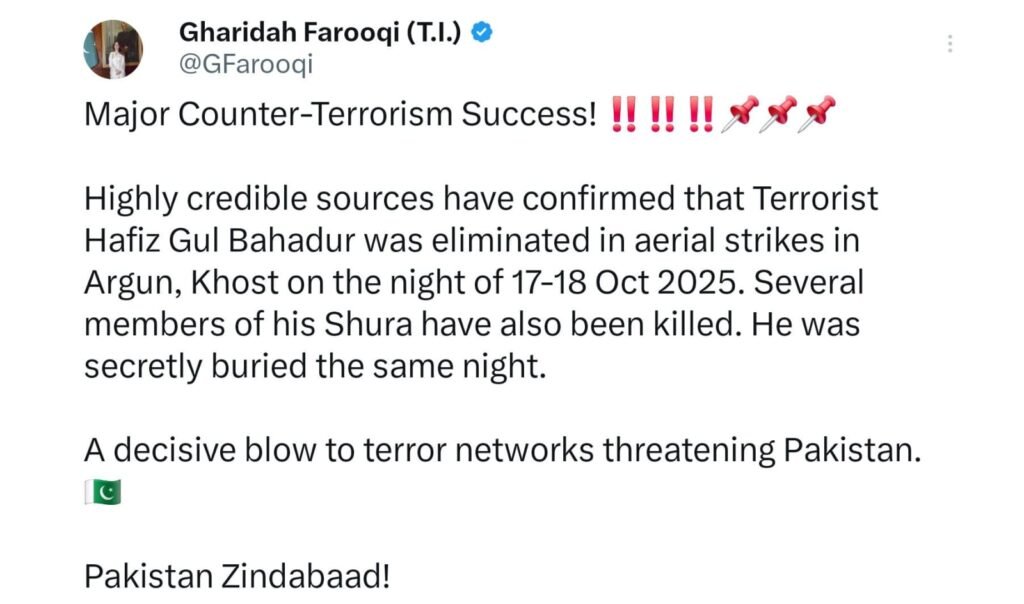Click the first pushpin emoji
1024x604 pixels.
click(741, 116)
